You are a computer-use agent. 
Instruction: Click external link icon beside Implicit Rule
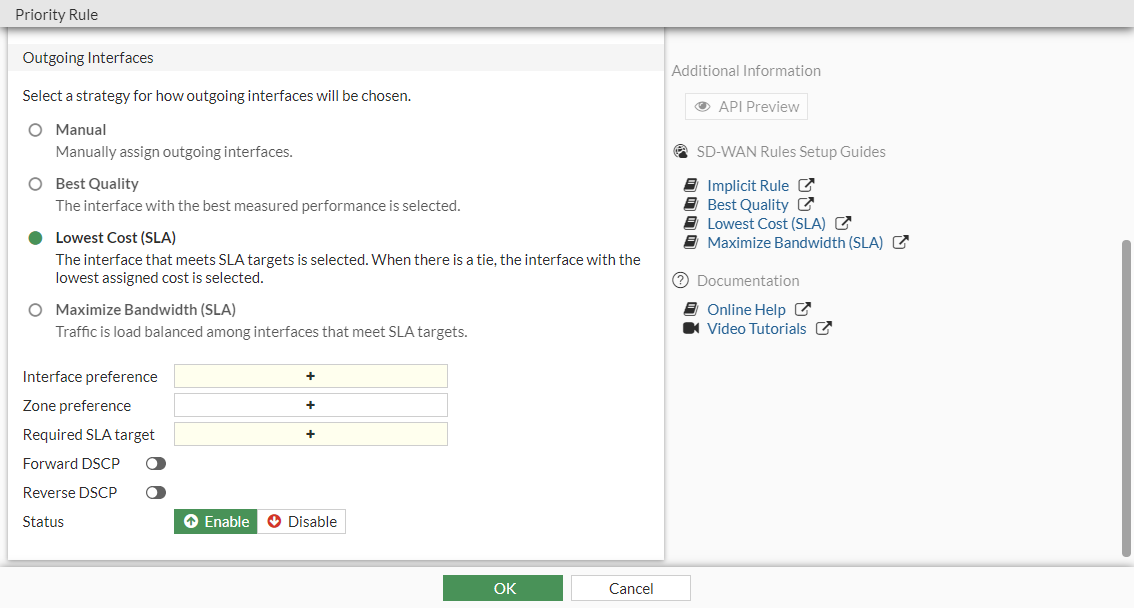click(806, 186)
